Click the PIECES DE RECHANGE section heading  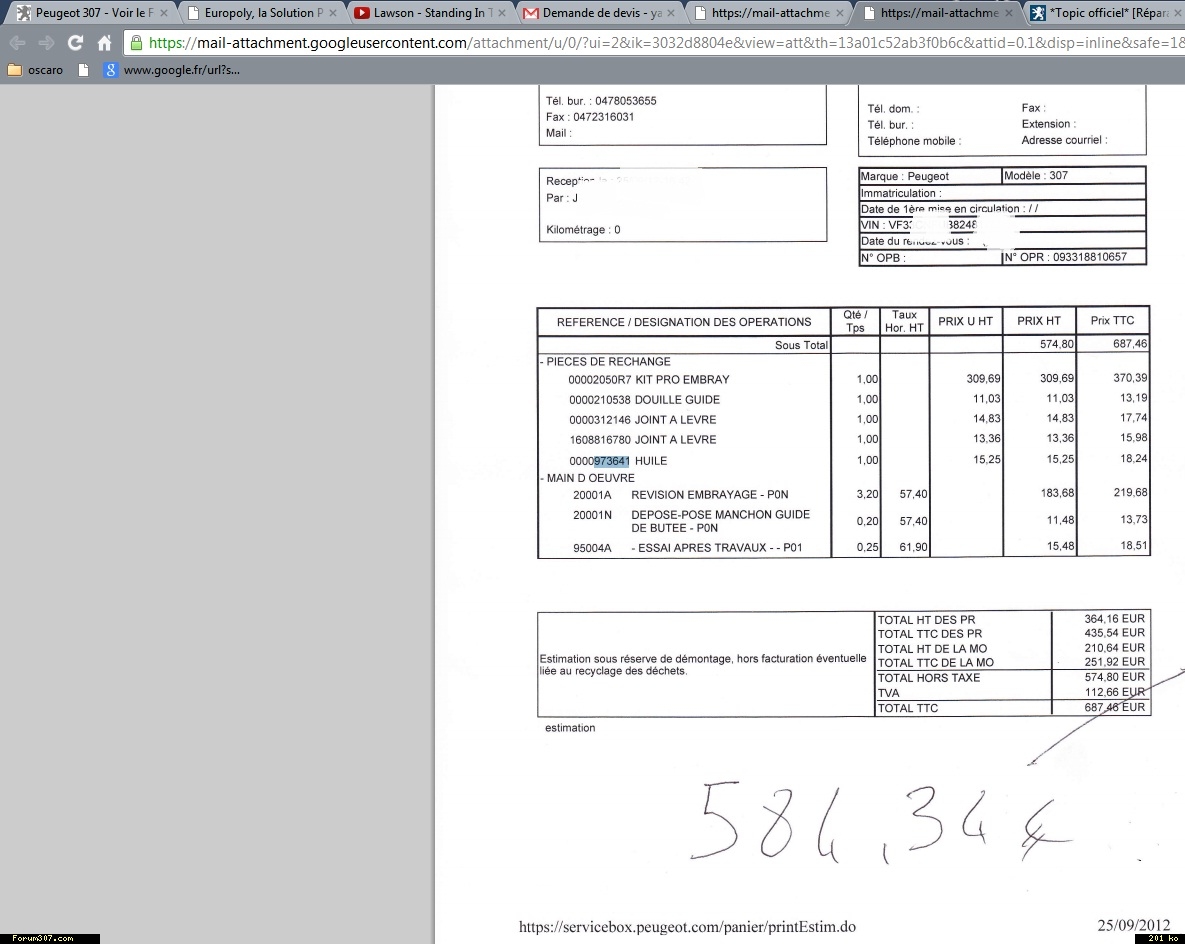605,361
